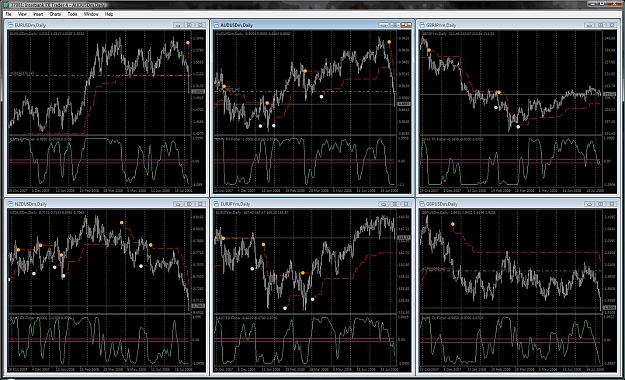Maximize the AUDUSDm,Daily chart window
The image size is (625, 380).
point(395,25)
